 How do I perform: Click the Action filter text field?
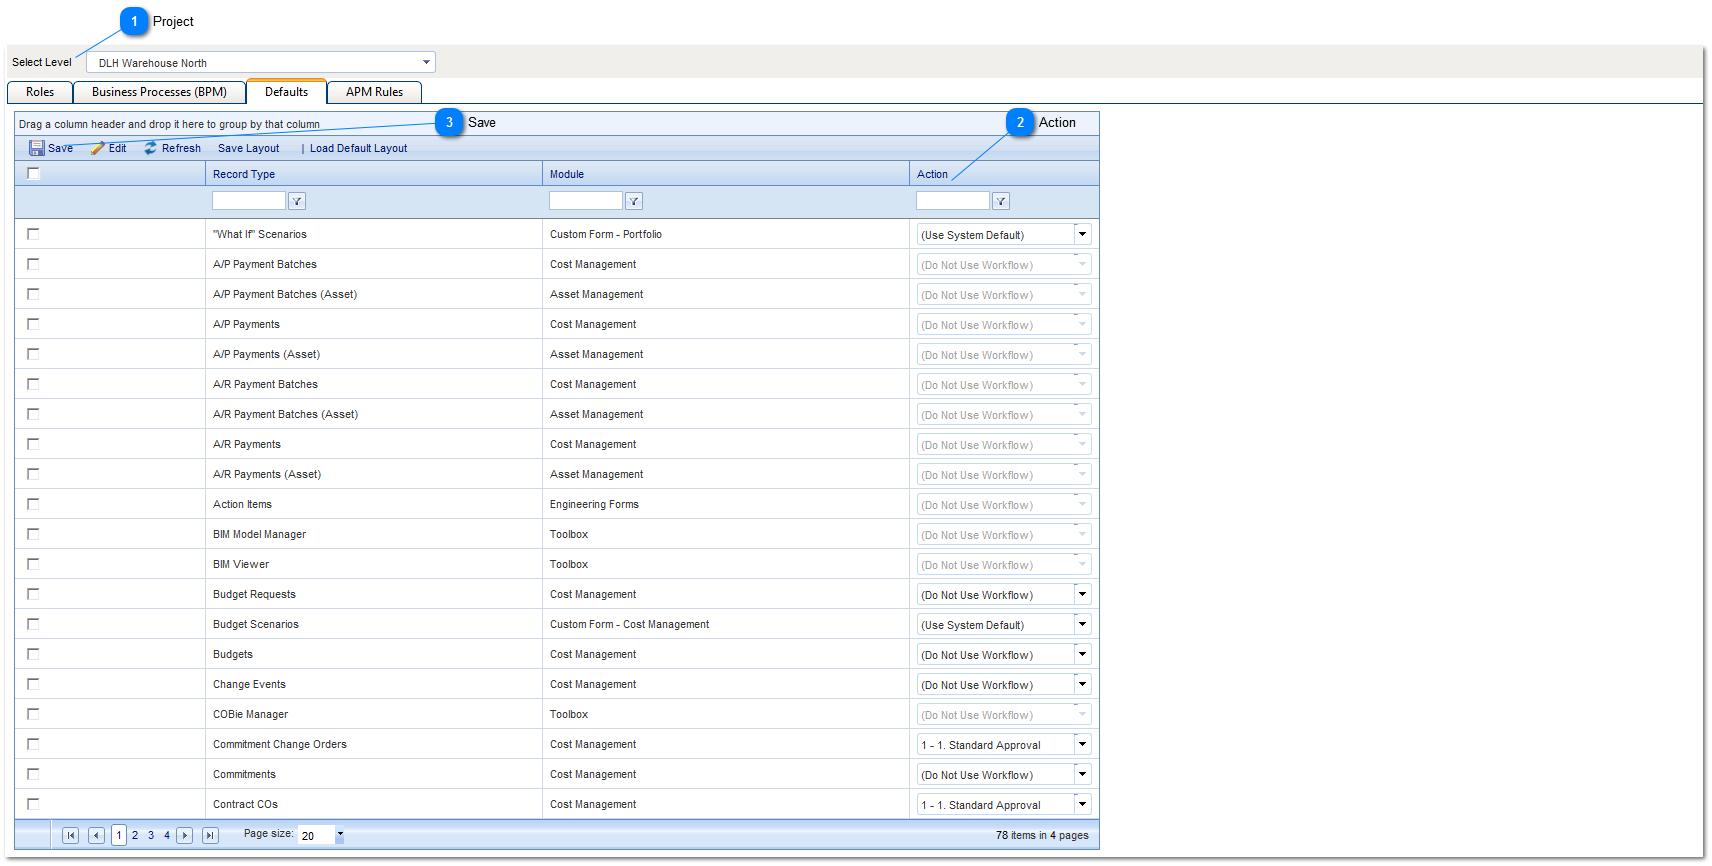(x=953, y=201)
